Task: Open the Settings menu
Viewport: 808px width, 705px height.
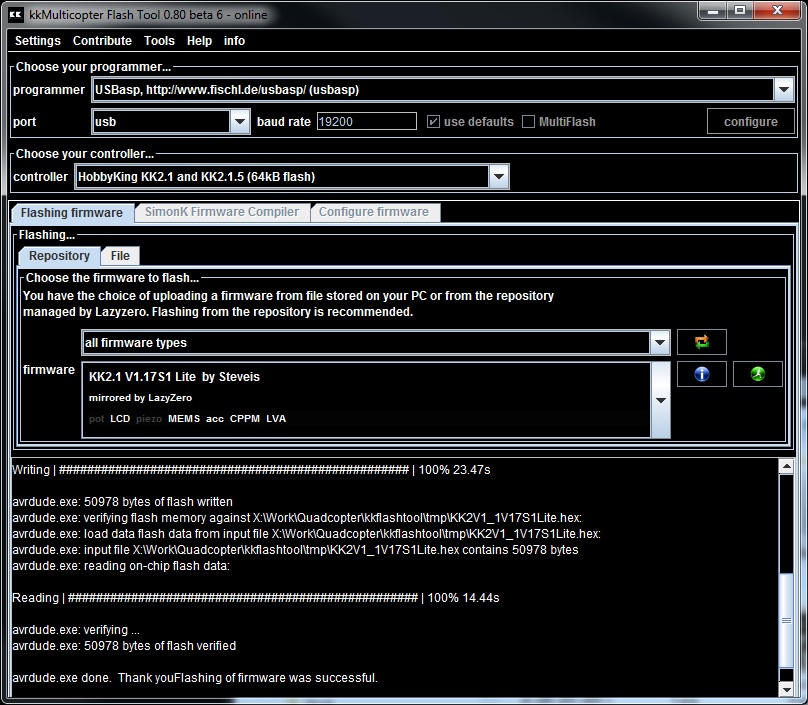Action: (38, 41)
